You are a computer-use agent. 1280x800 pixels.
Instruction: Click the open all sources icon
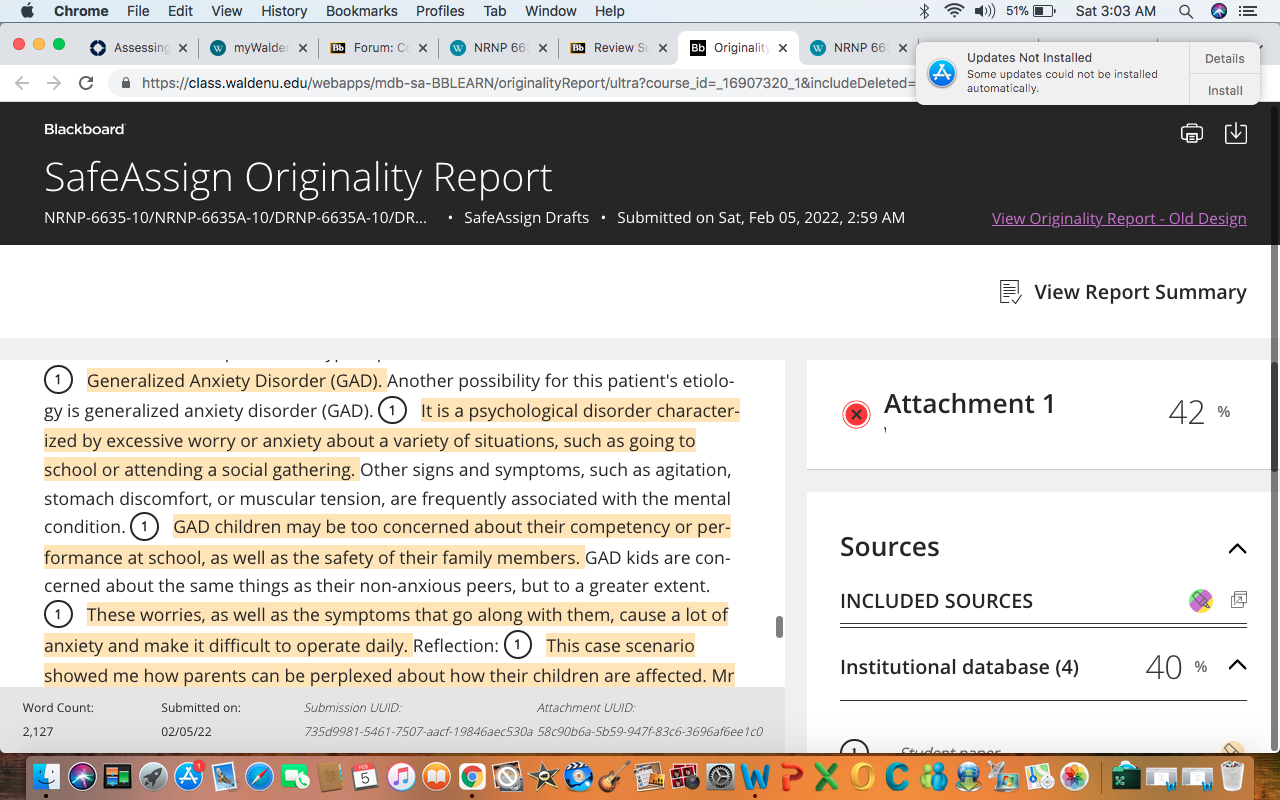tap(1238, 600)
